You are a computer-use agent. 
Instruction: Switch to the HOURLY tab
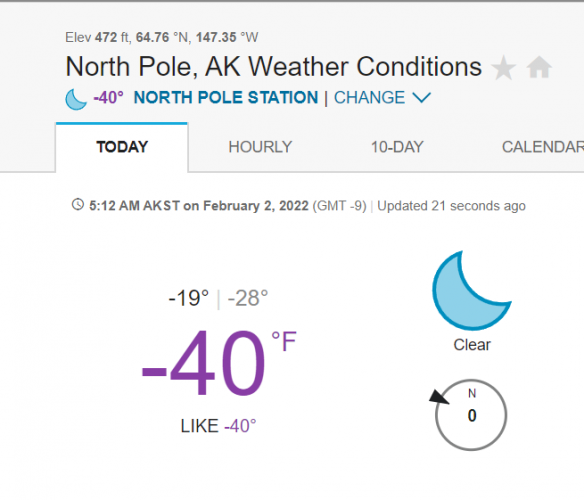click(260, 147)
